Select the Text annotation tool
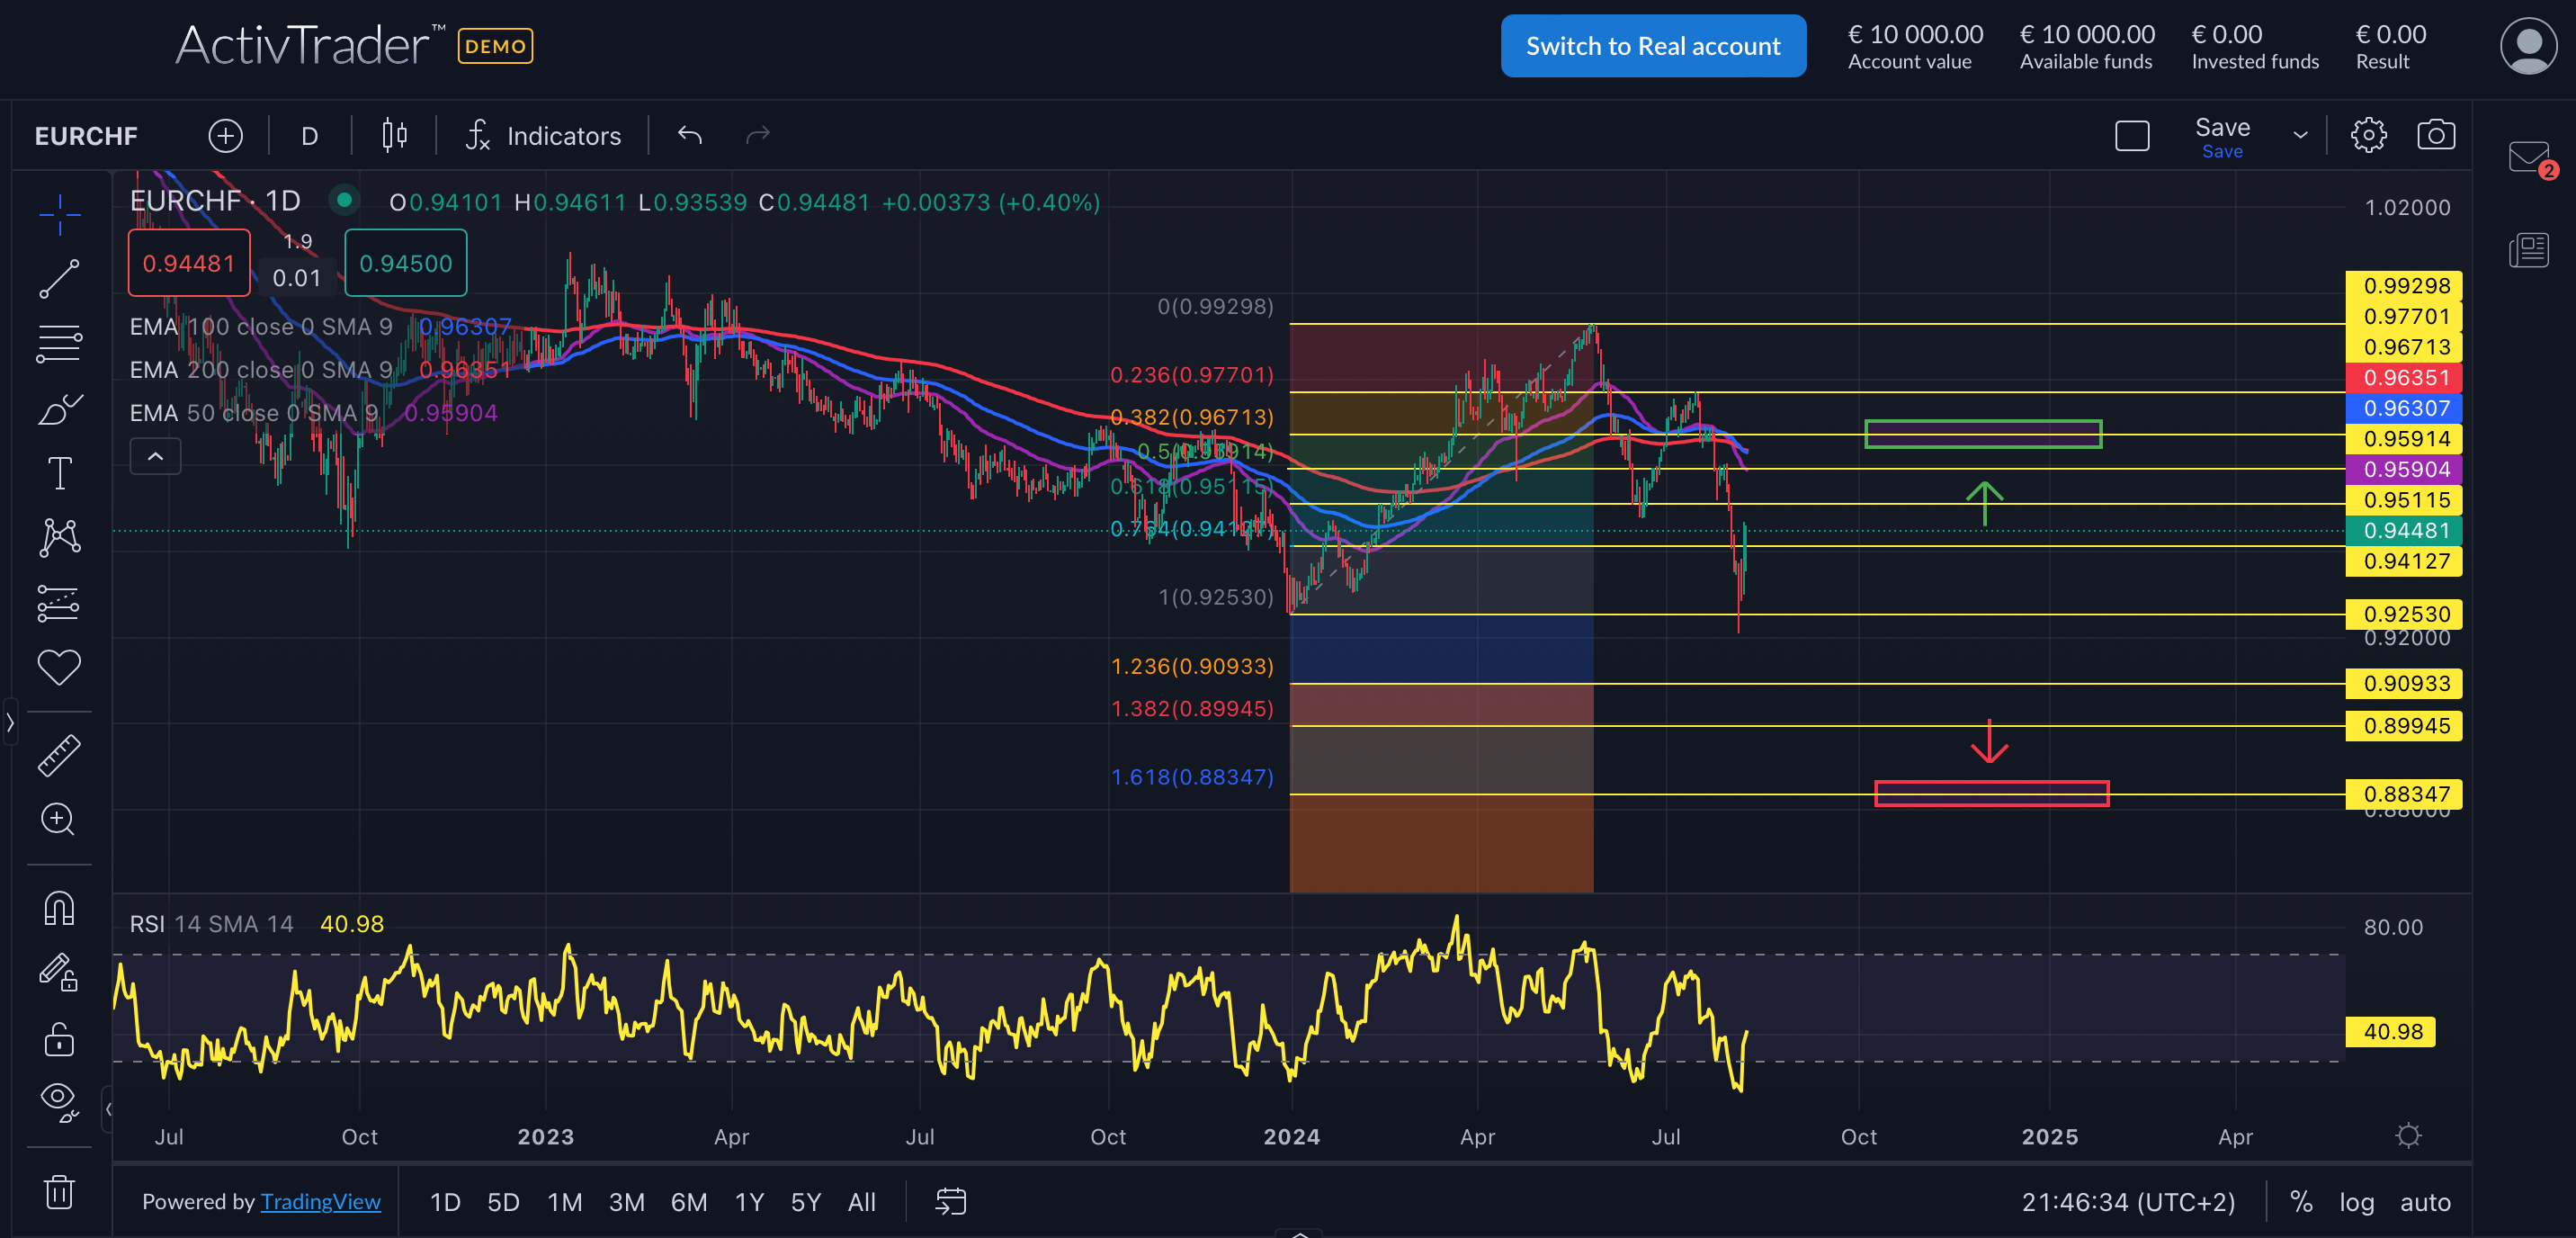The height and width of the screenshot is (1238, 2576). pos(60,473)
